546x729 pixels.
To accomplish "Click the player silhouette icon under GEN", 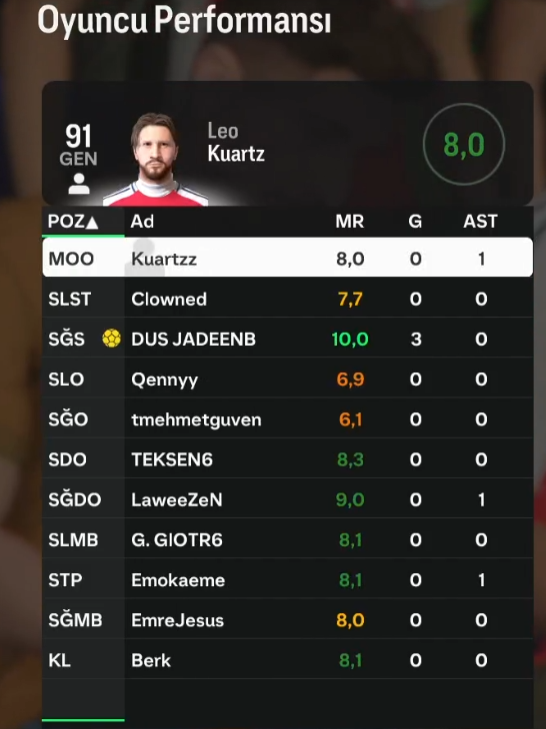I will [x=79, y=184].
